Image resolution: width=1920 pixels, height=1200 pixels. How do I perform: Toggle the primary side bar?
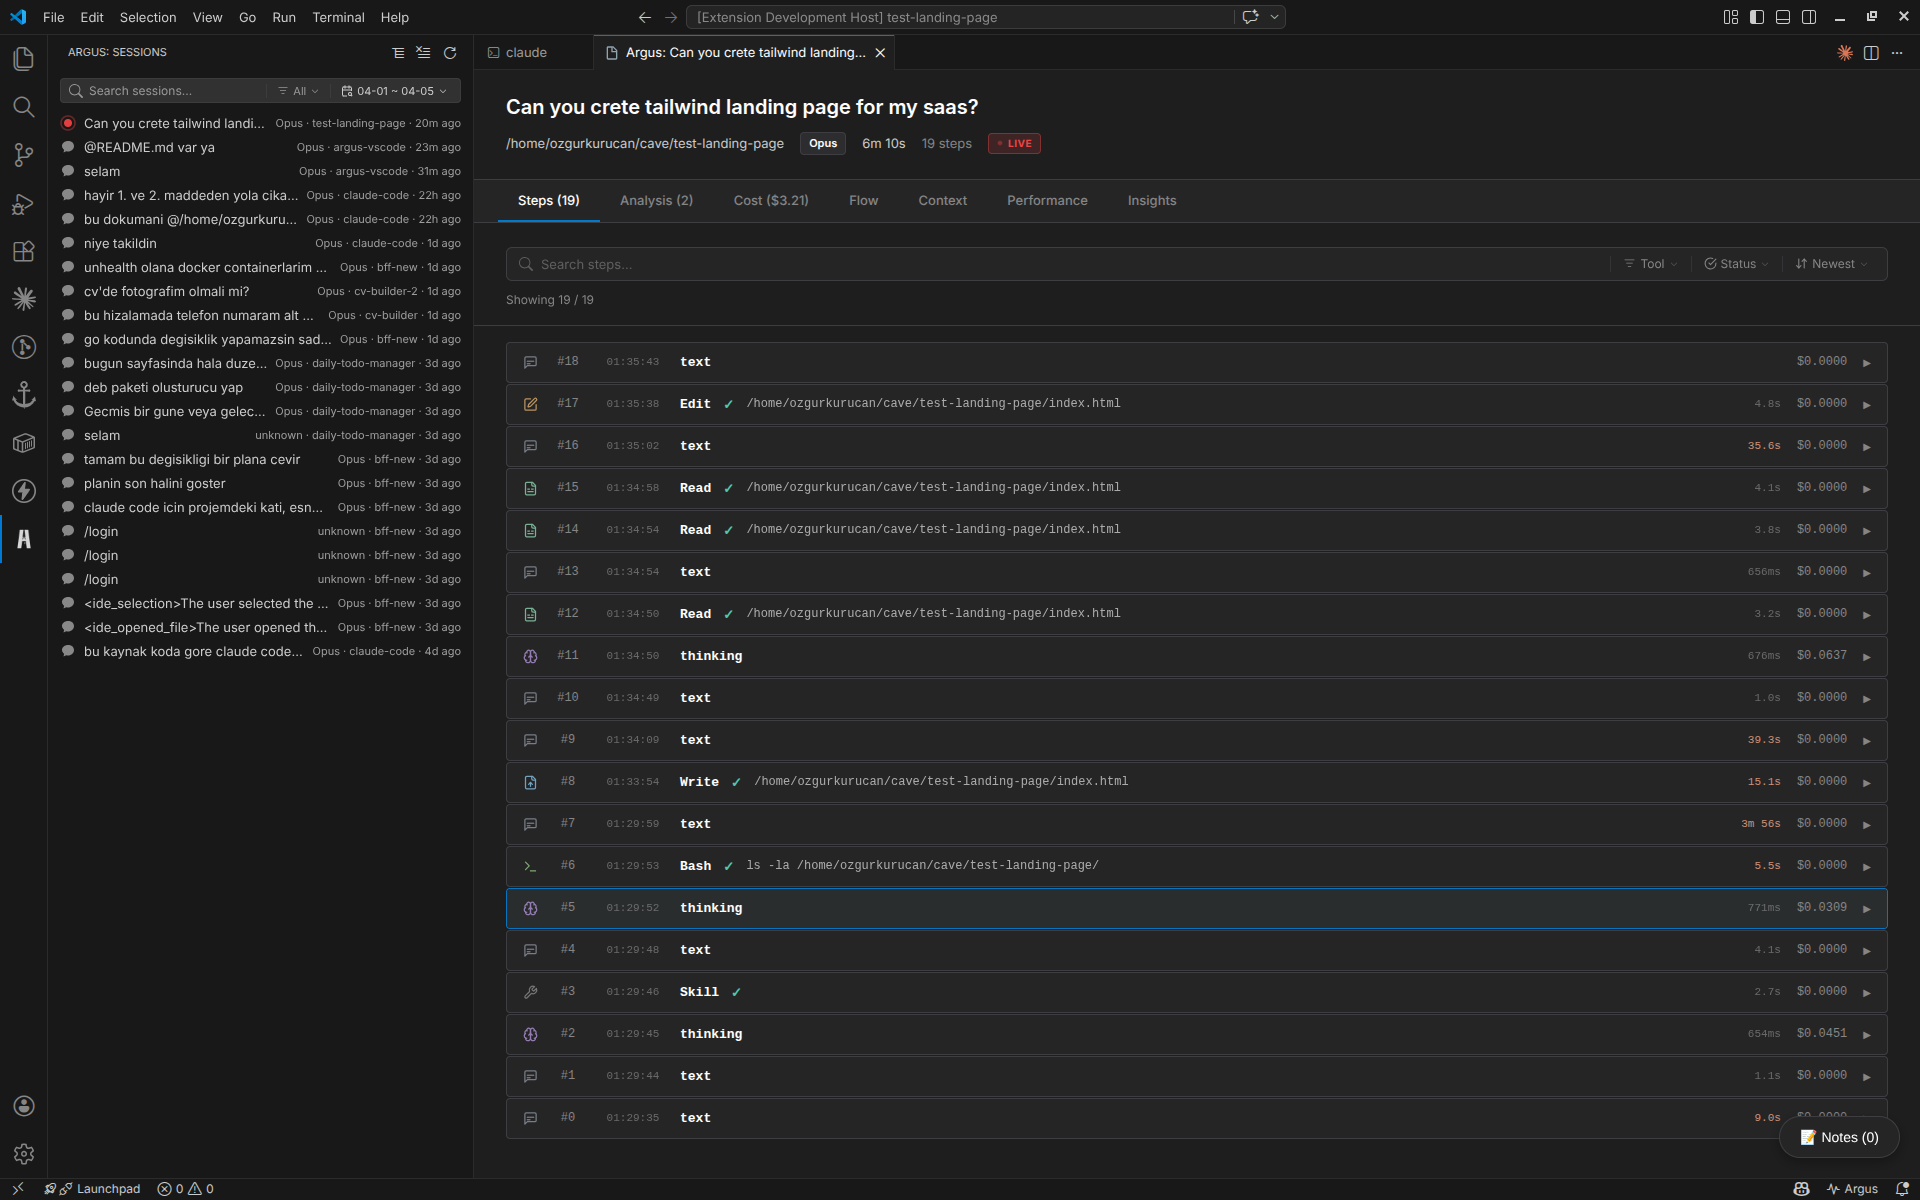point(1757,17)
